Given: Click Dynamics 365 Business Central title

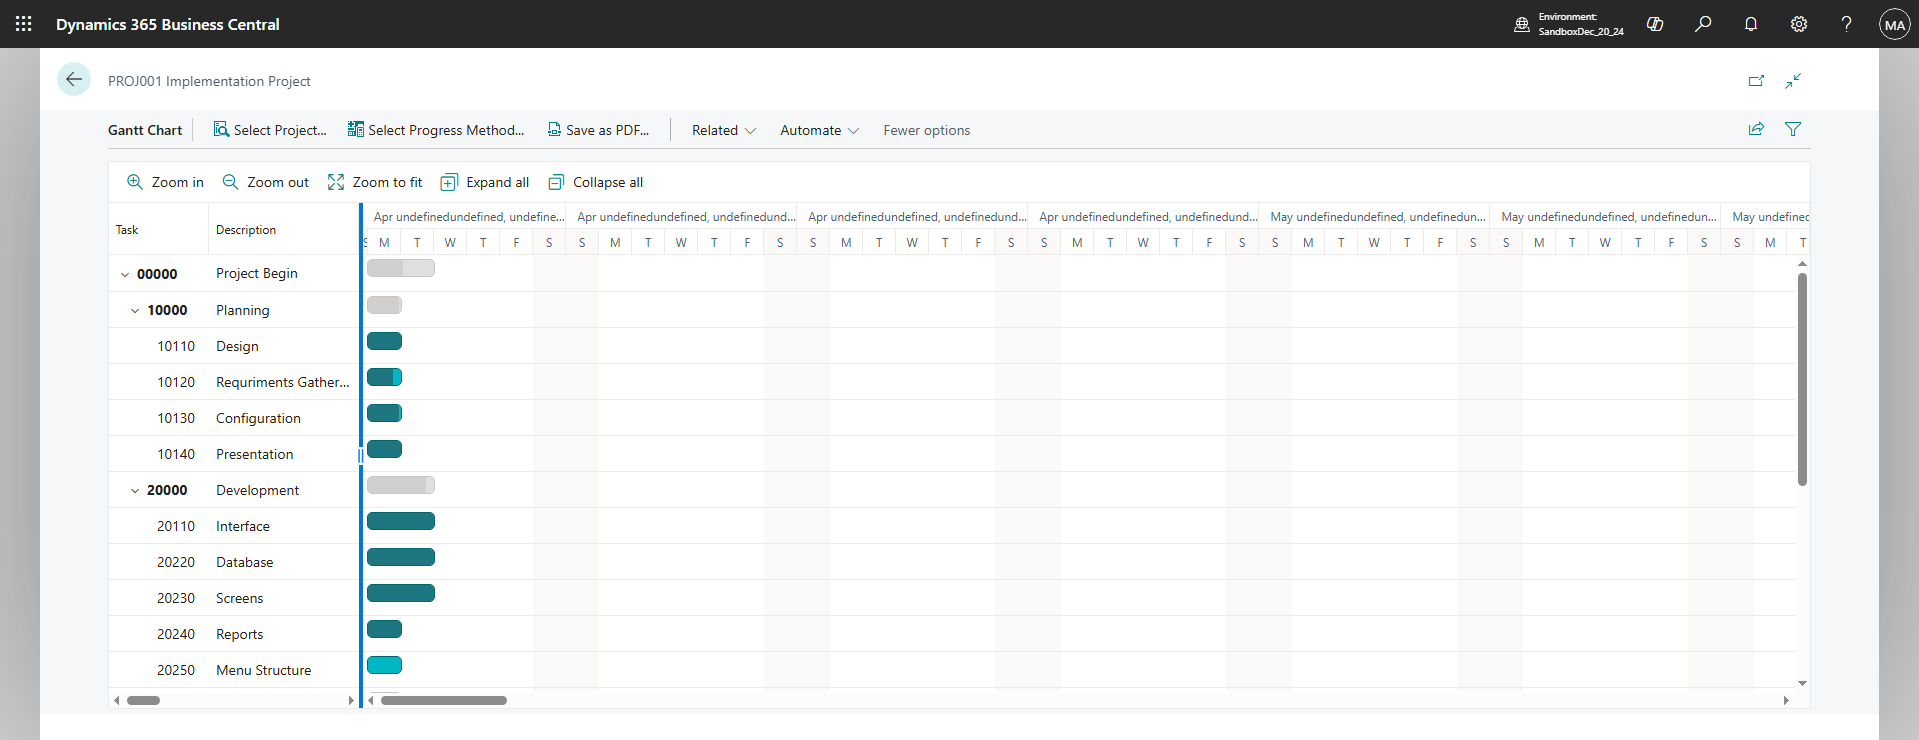Looking at the screenshot, I should (168, 24).
